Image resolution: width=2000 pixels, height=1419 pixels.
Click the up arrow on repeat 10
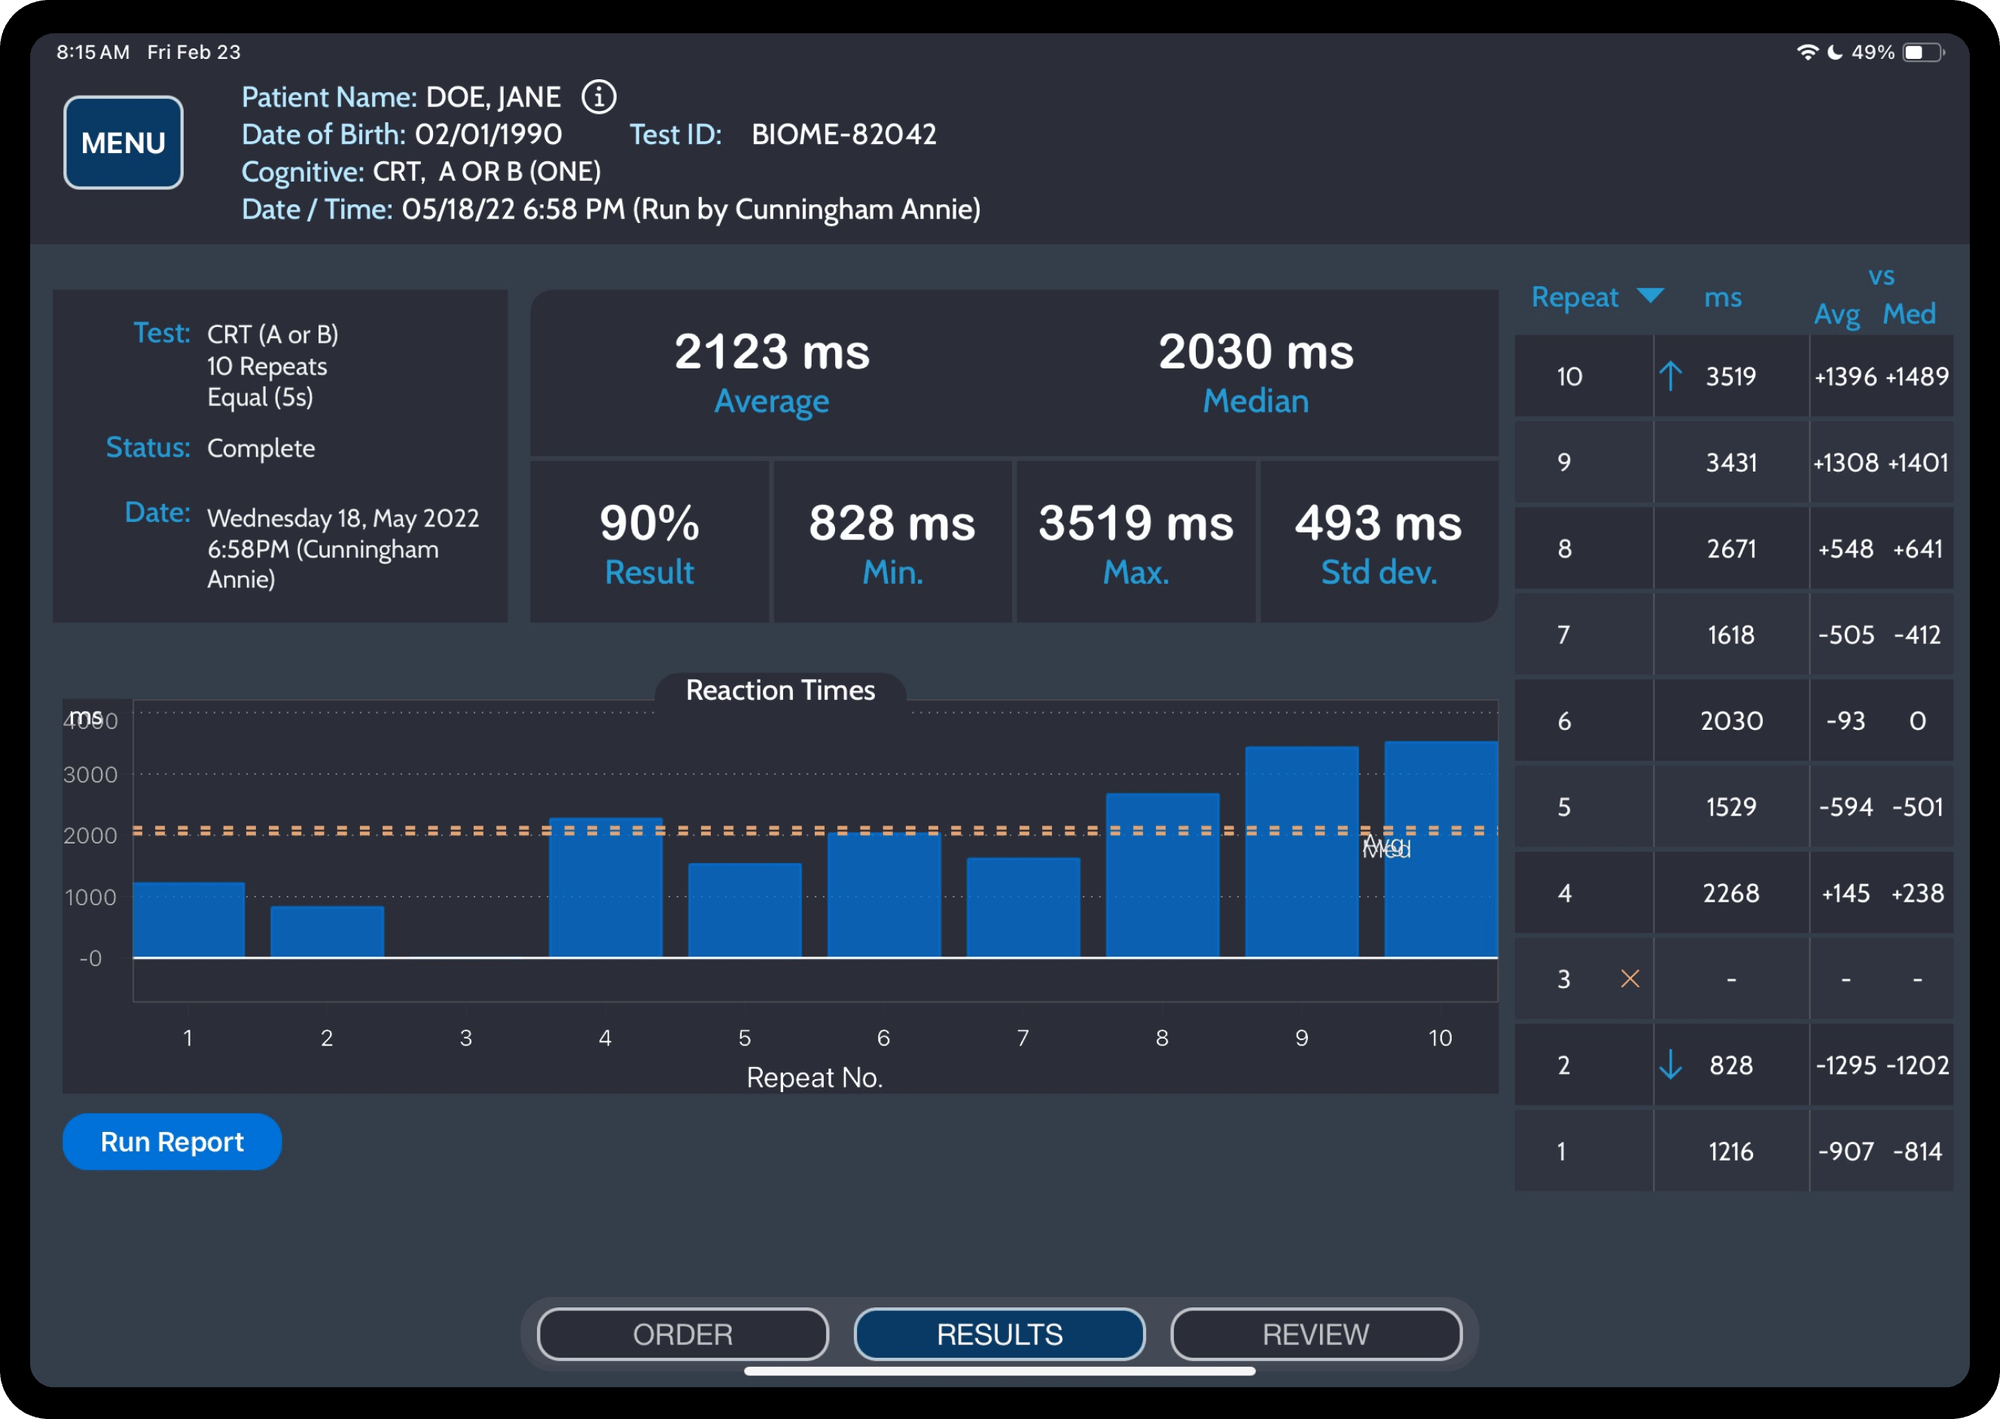click(1670, 376)
